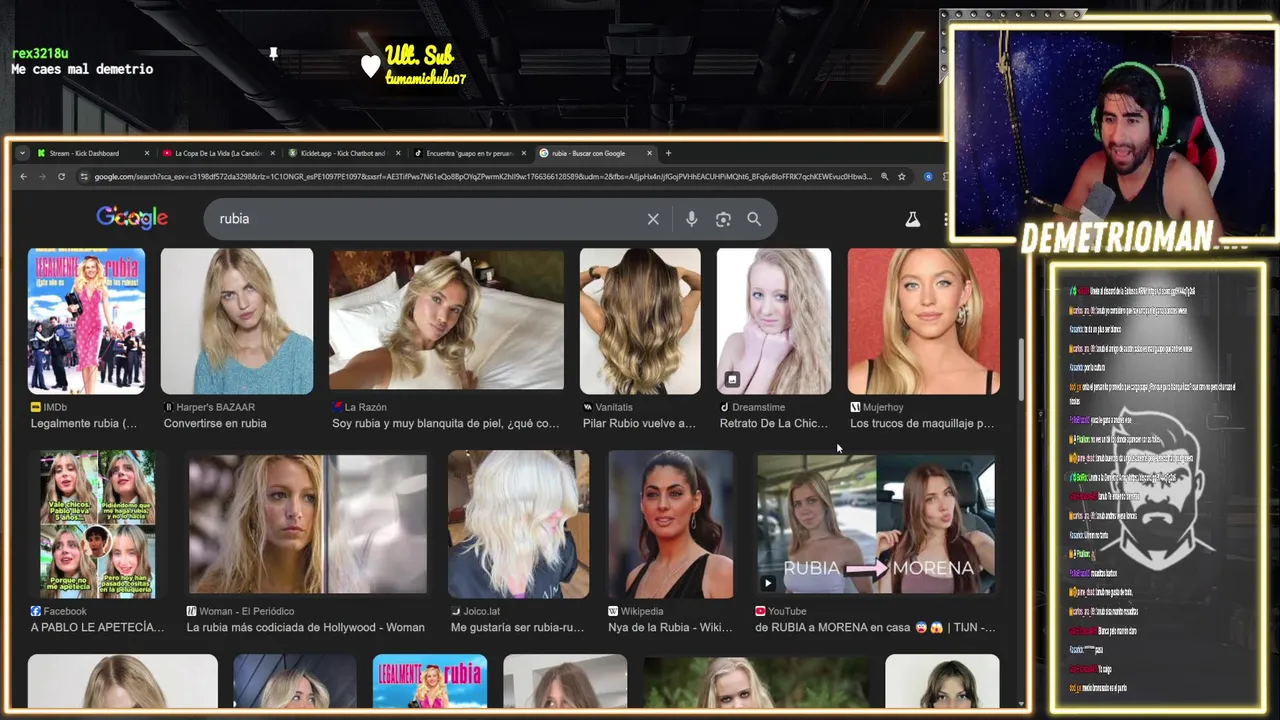Click the results page vertical scrollbar
The height and width of the screenshot is (720, 1280).
(1021, 370)
